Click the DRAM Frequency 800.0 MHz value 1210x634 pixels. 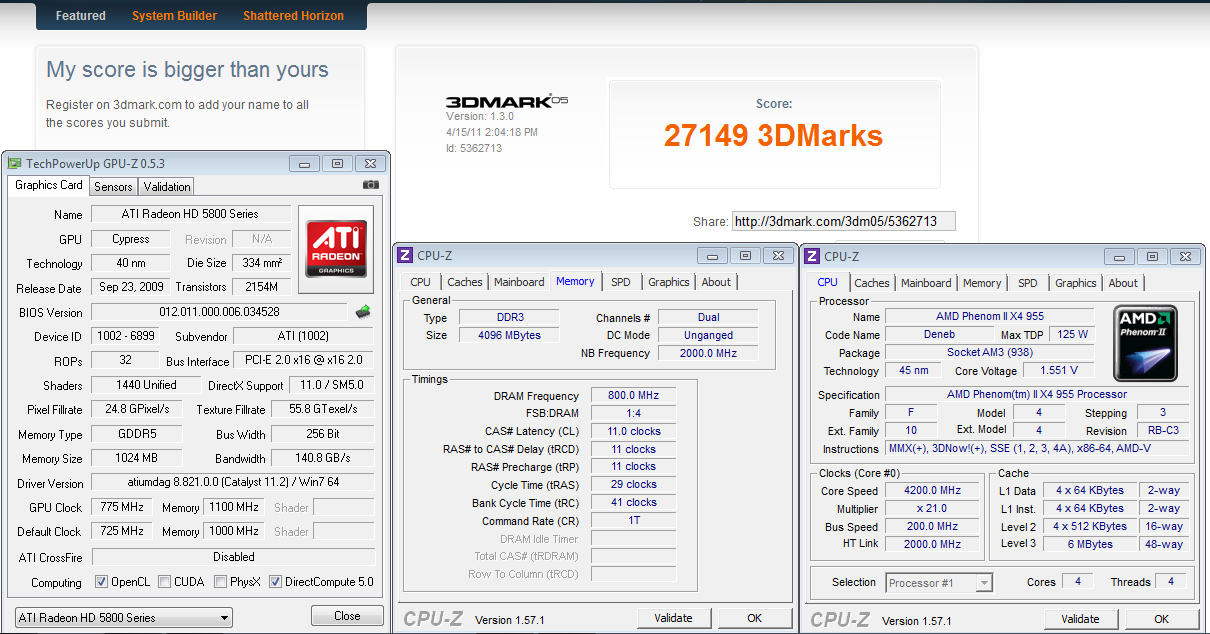[x=634, y=396]
